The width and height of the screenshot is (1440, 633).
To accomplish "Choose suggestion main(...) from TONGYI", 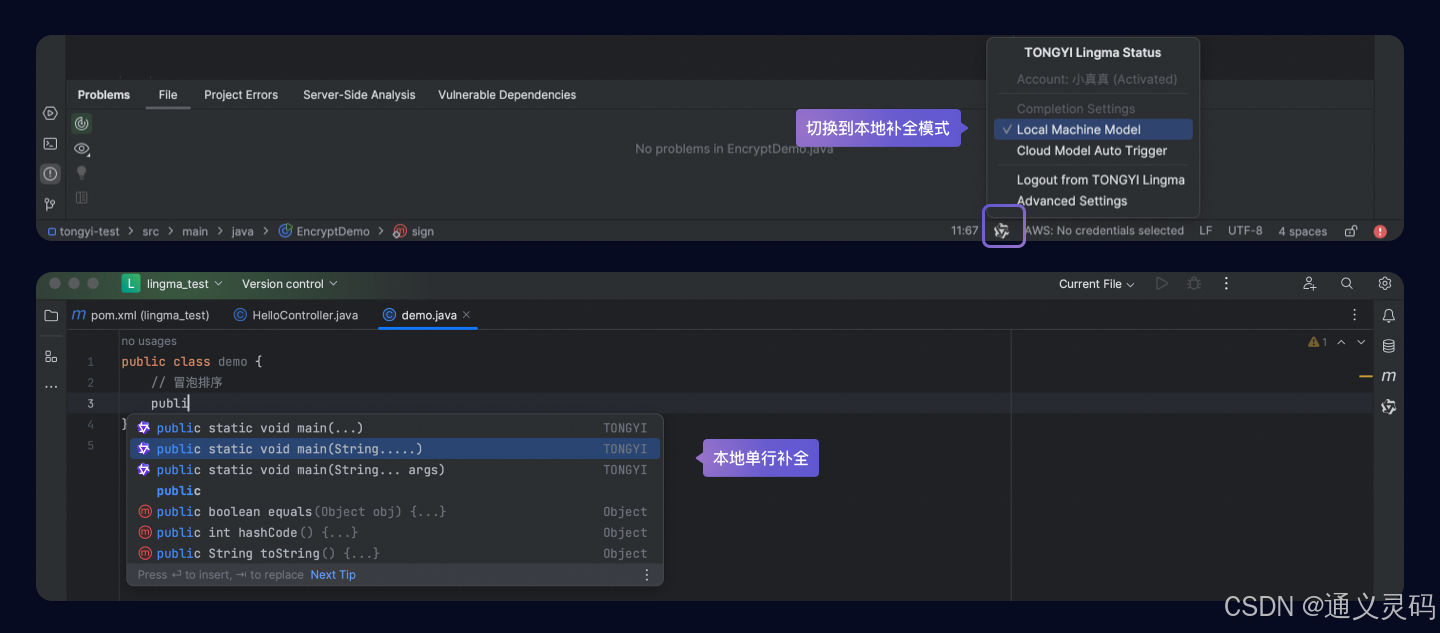I will click(395, 428).
